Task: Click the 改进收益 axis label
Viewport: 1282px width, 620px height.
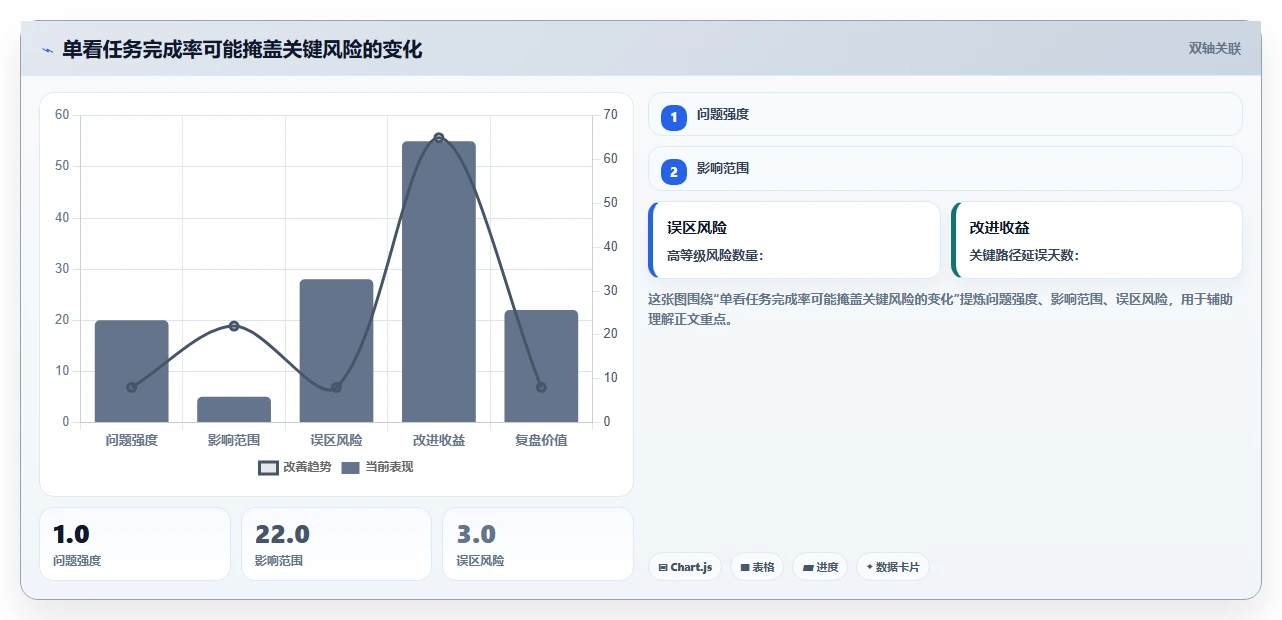Action: click(439, 440)
